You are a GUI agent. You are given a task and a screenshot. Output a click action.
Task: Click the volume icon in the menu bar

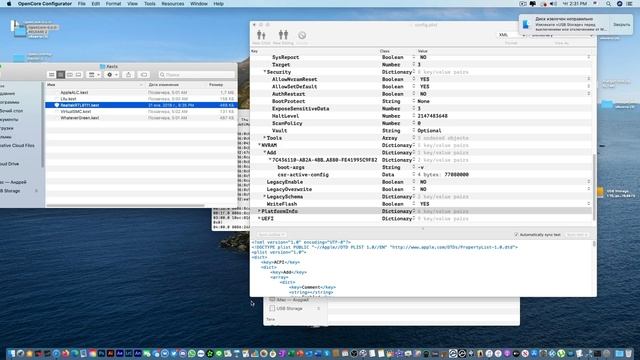click(x=553, y=4)
